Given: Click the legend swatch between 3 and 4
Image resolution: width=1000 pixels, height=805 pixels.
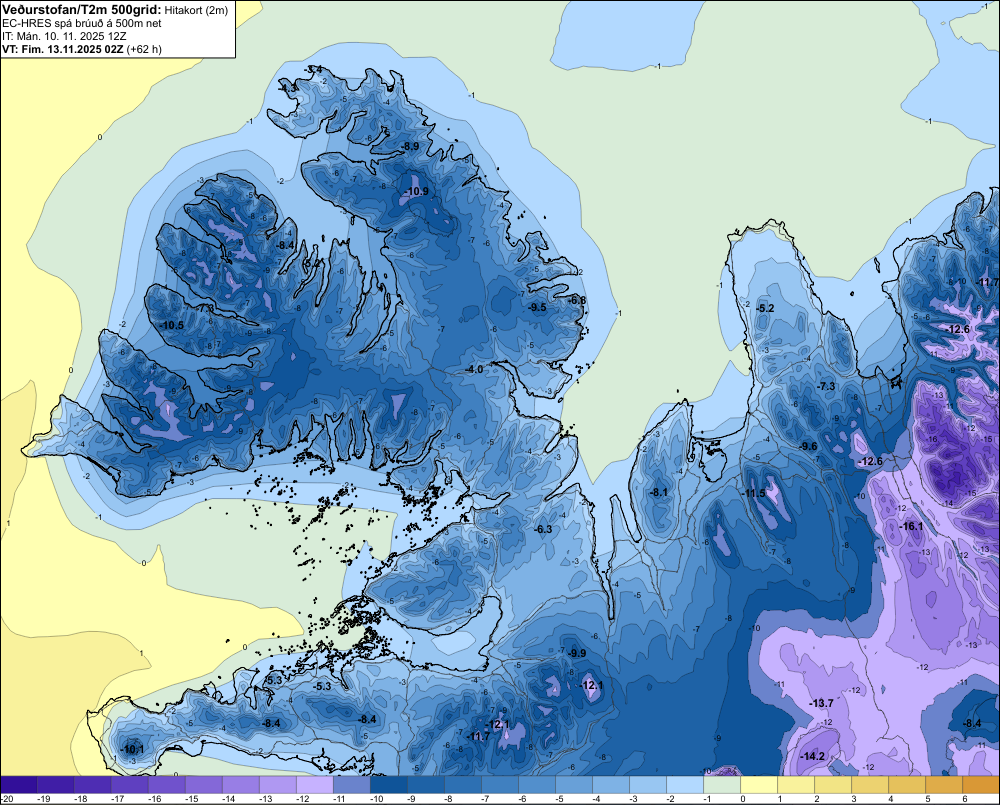Looking at the screenshot, I should [871, 785].
